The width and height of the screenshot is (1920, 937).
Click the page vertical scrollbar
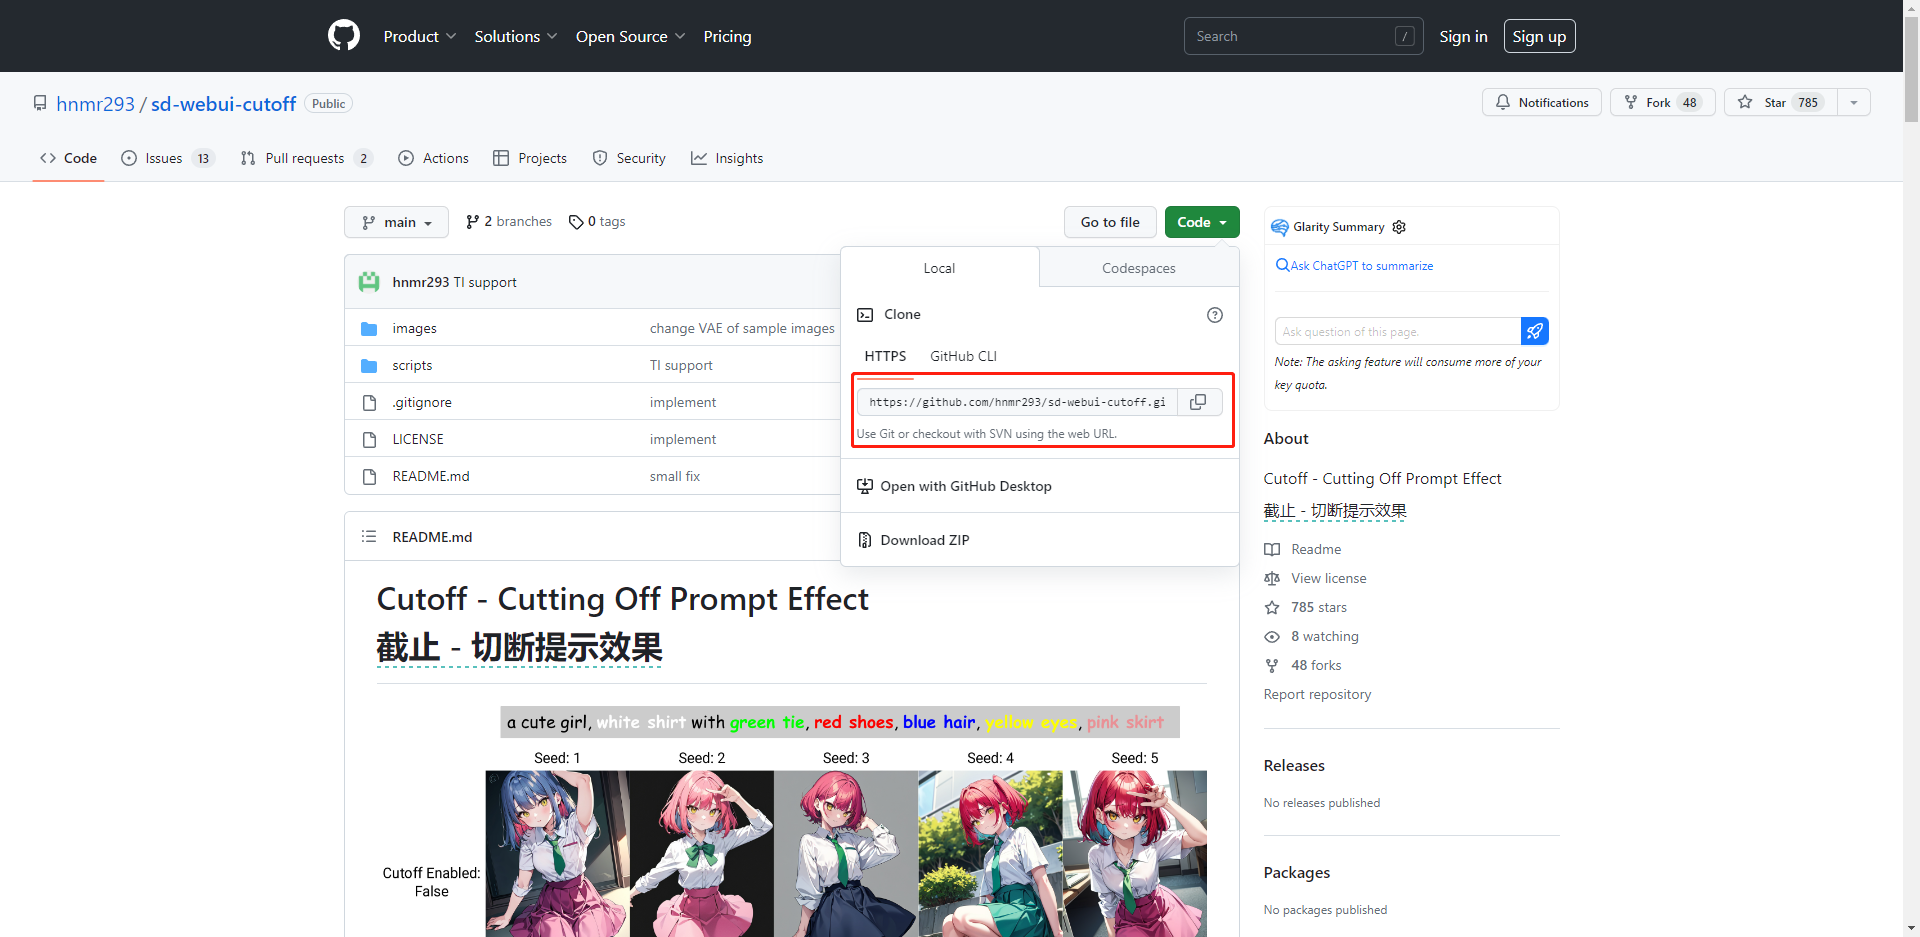pyautogui.click(x=1911, y=400)
